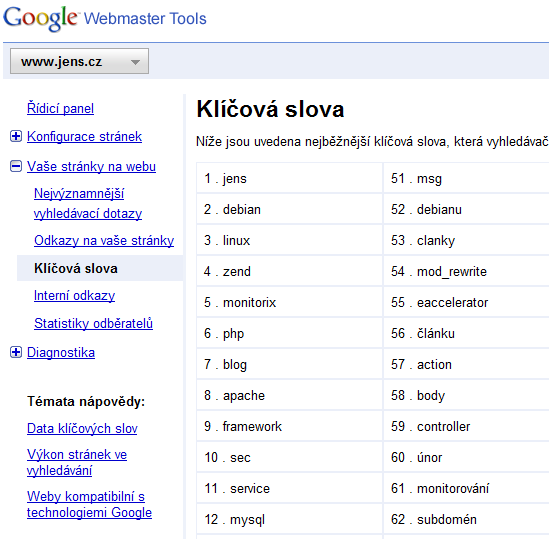Select the Klíčová slova sidebar item
549x539 pixels.
pos(100,268)
